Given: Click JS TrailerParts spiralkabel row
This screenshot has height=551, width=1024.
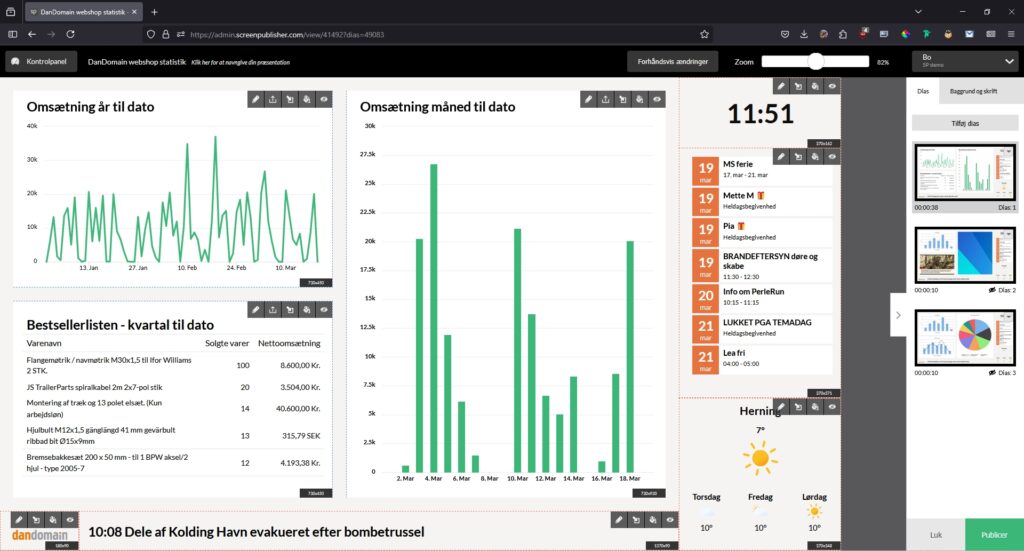Looking at the screenshot, I should click(173, 387).
